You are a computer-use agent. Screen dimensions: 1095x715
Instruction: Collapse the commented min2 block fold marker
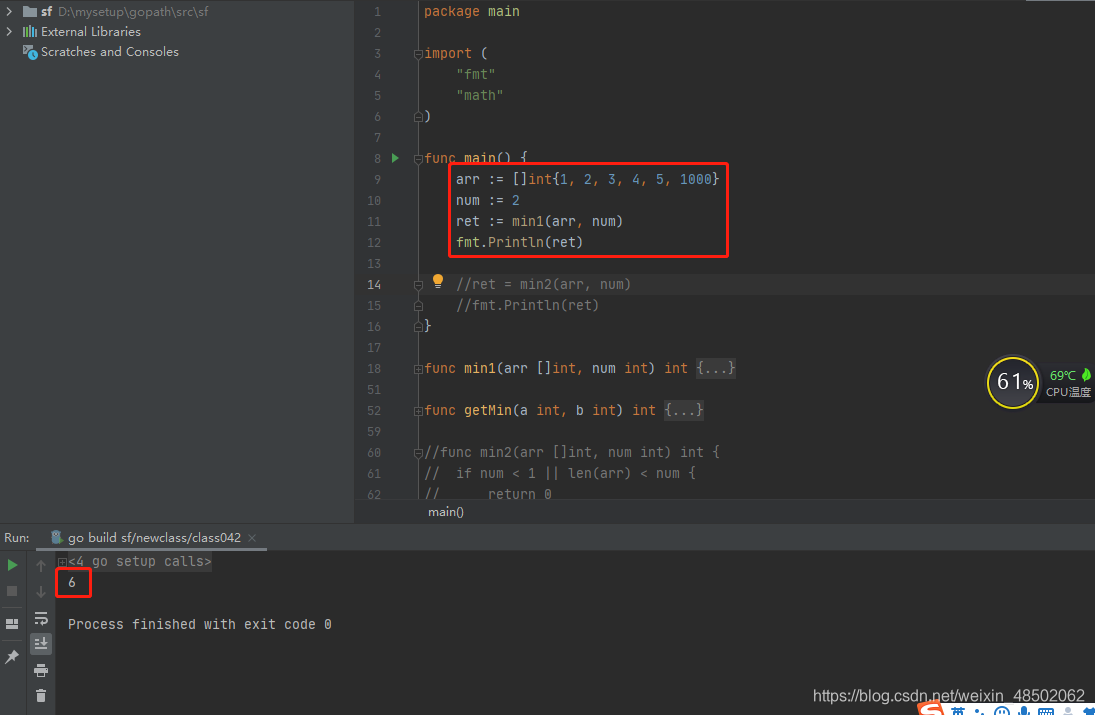click(418, 452)
